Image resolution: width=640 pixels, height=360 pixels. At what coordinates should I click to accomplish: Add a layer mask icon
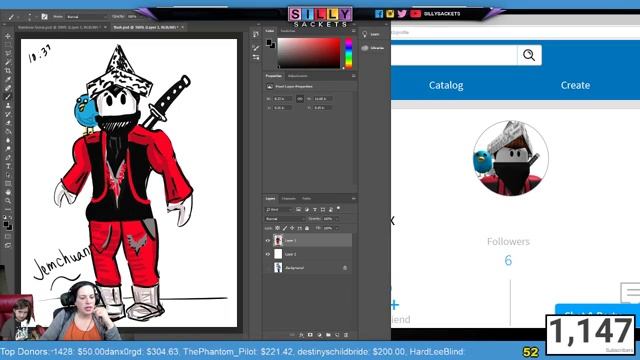tap(310, 335)
